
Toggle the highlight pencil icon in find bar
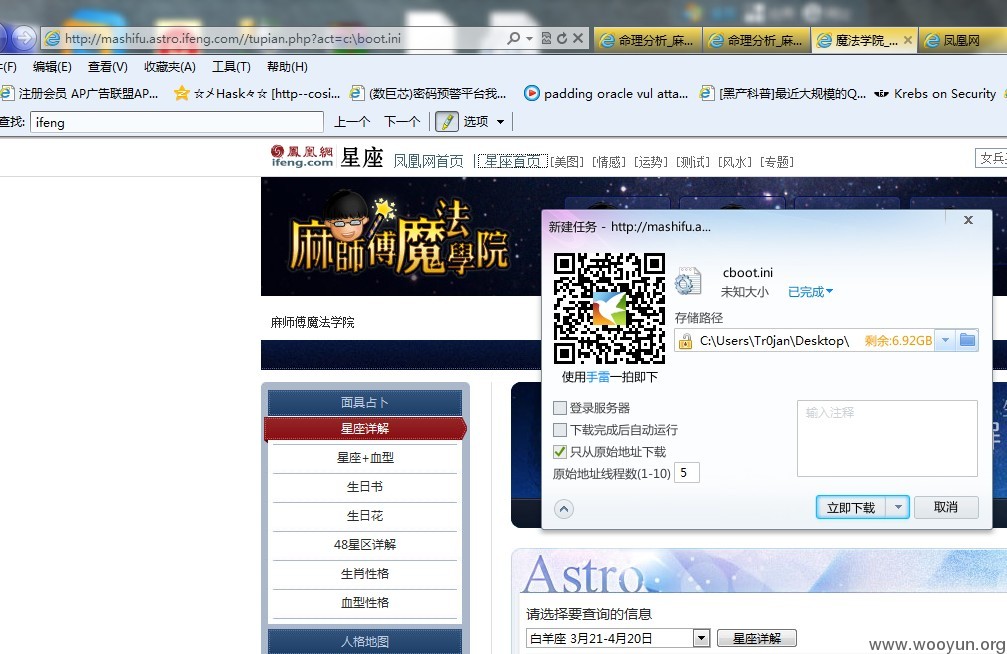[447, 121]
